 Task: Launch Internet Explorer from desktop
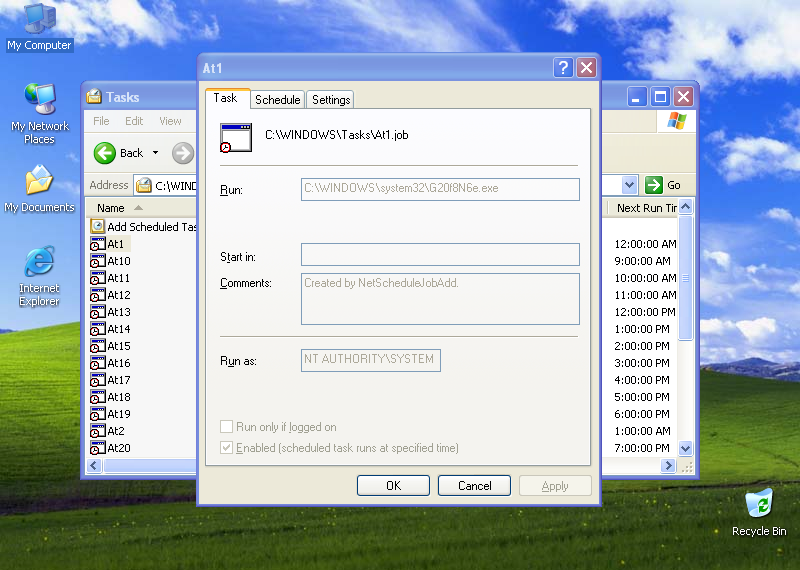[39, 276]
